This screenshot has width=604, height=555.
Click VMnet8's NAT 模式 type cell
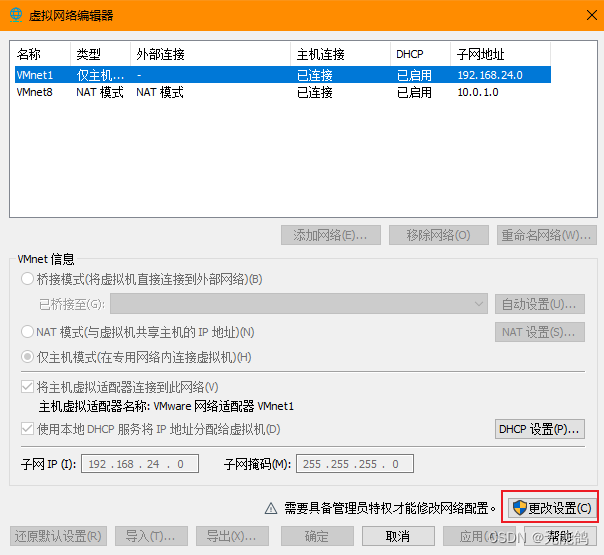pyautogui.click(x=100, y=92)
